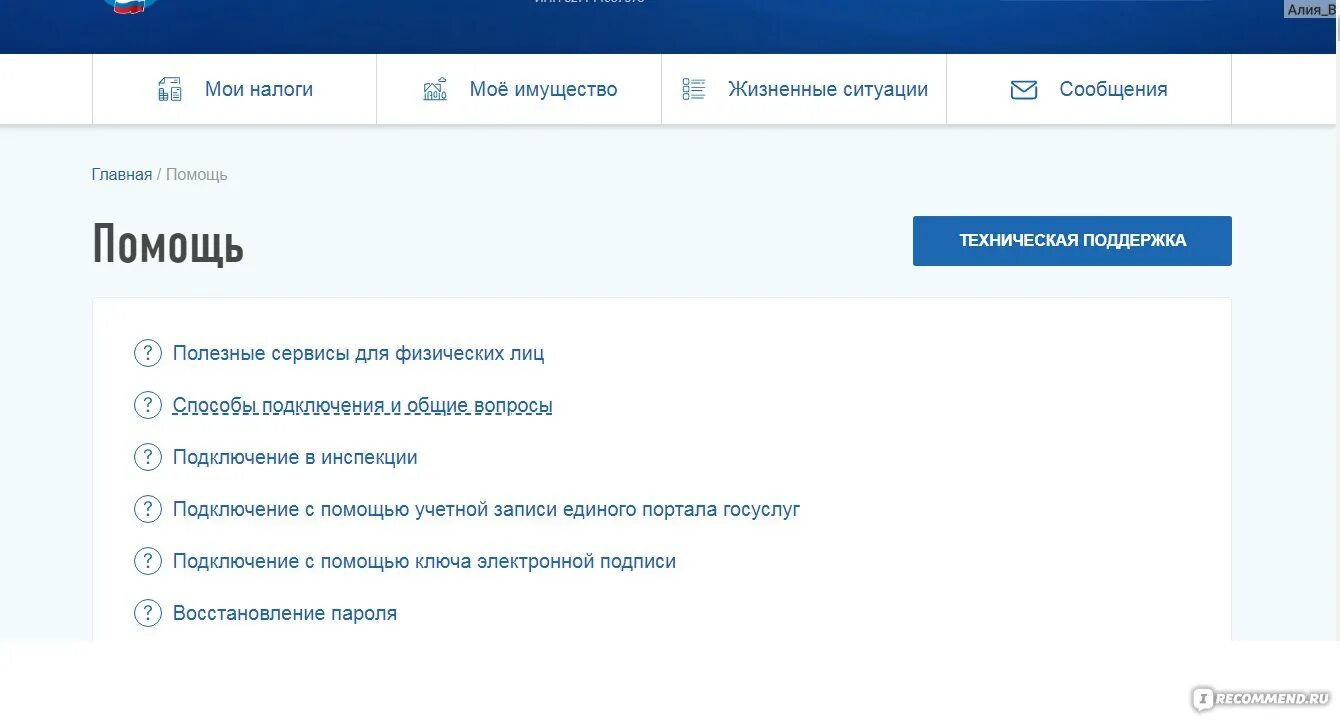This screenshot has height=720, width=1340.
Task: Click question icon beside Восстановление пароля
Action: click(x=148, y=613)
